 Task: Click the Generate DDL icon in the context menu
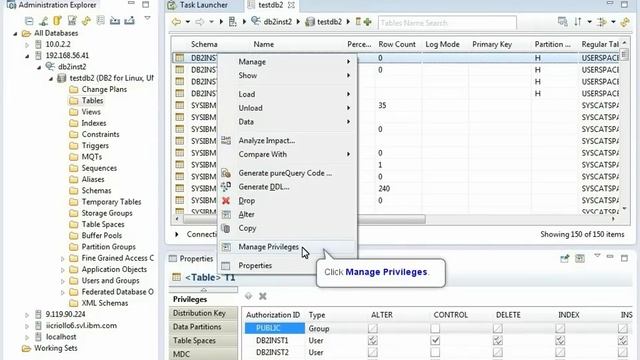pyautogui.click(x=226, y=187)
